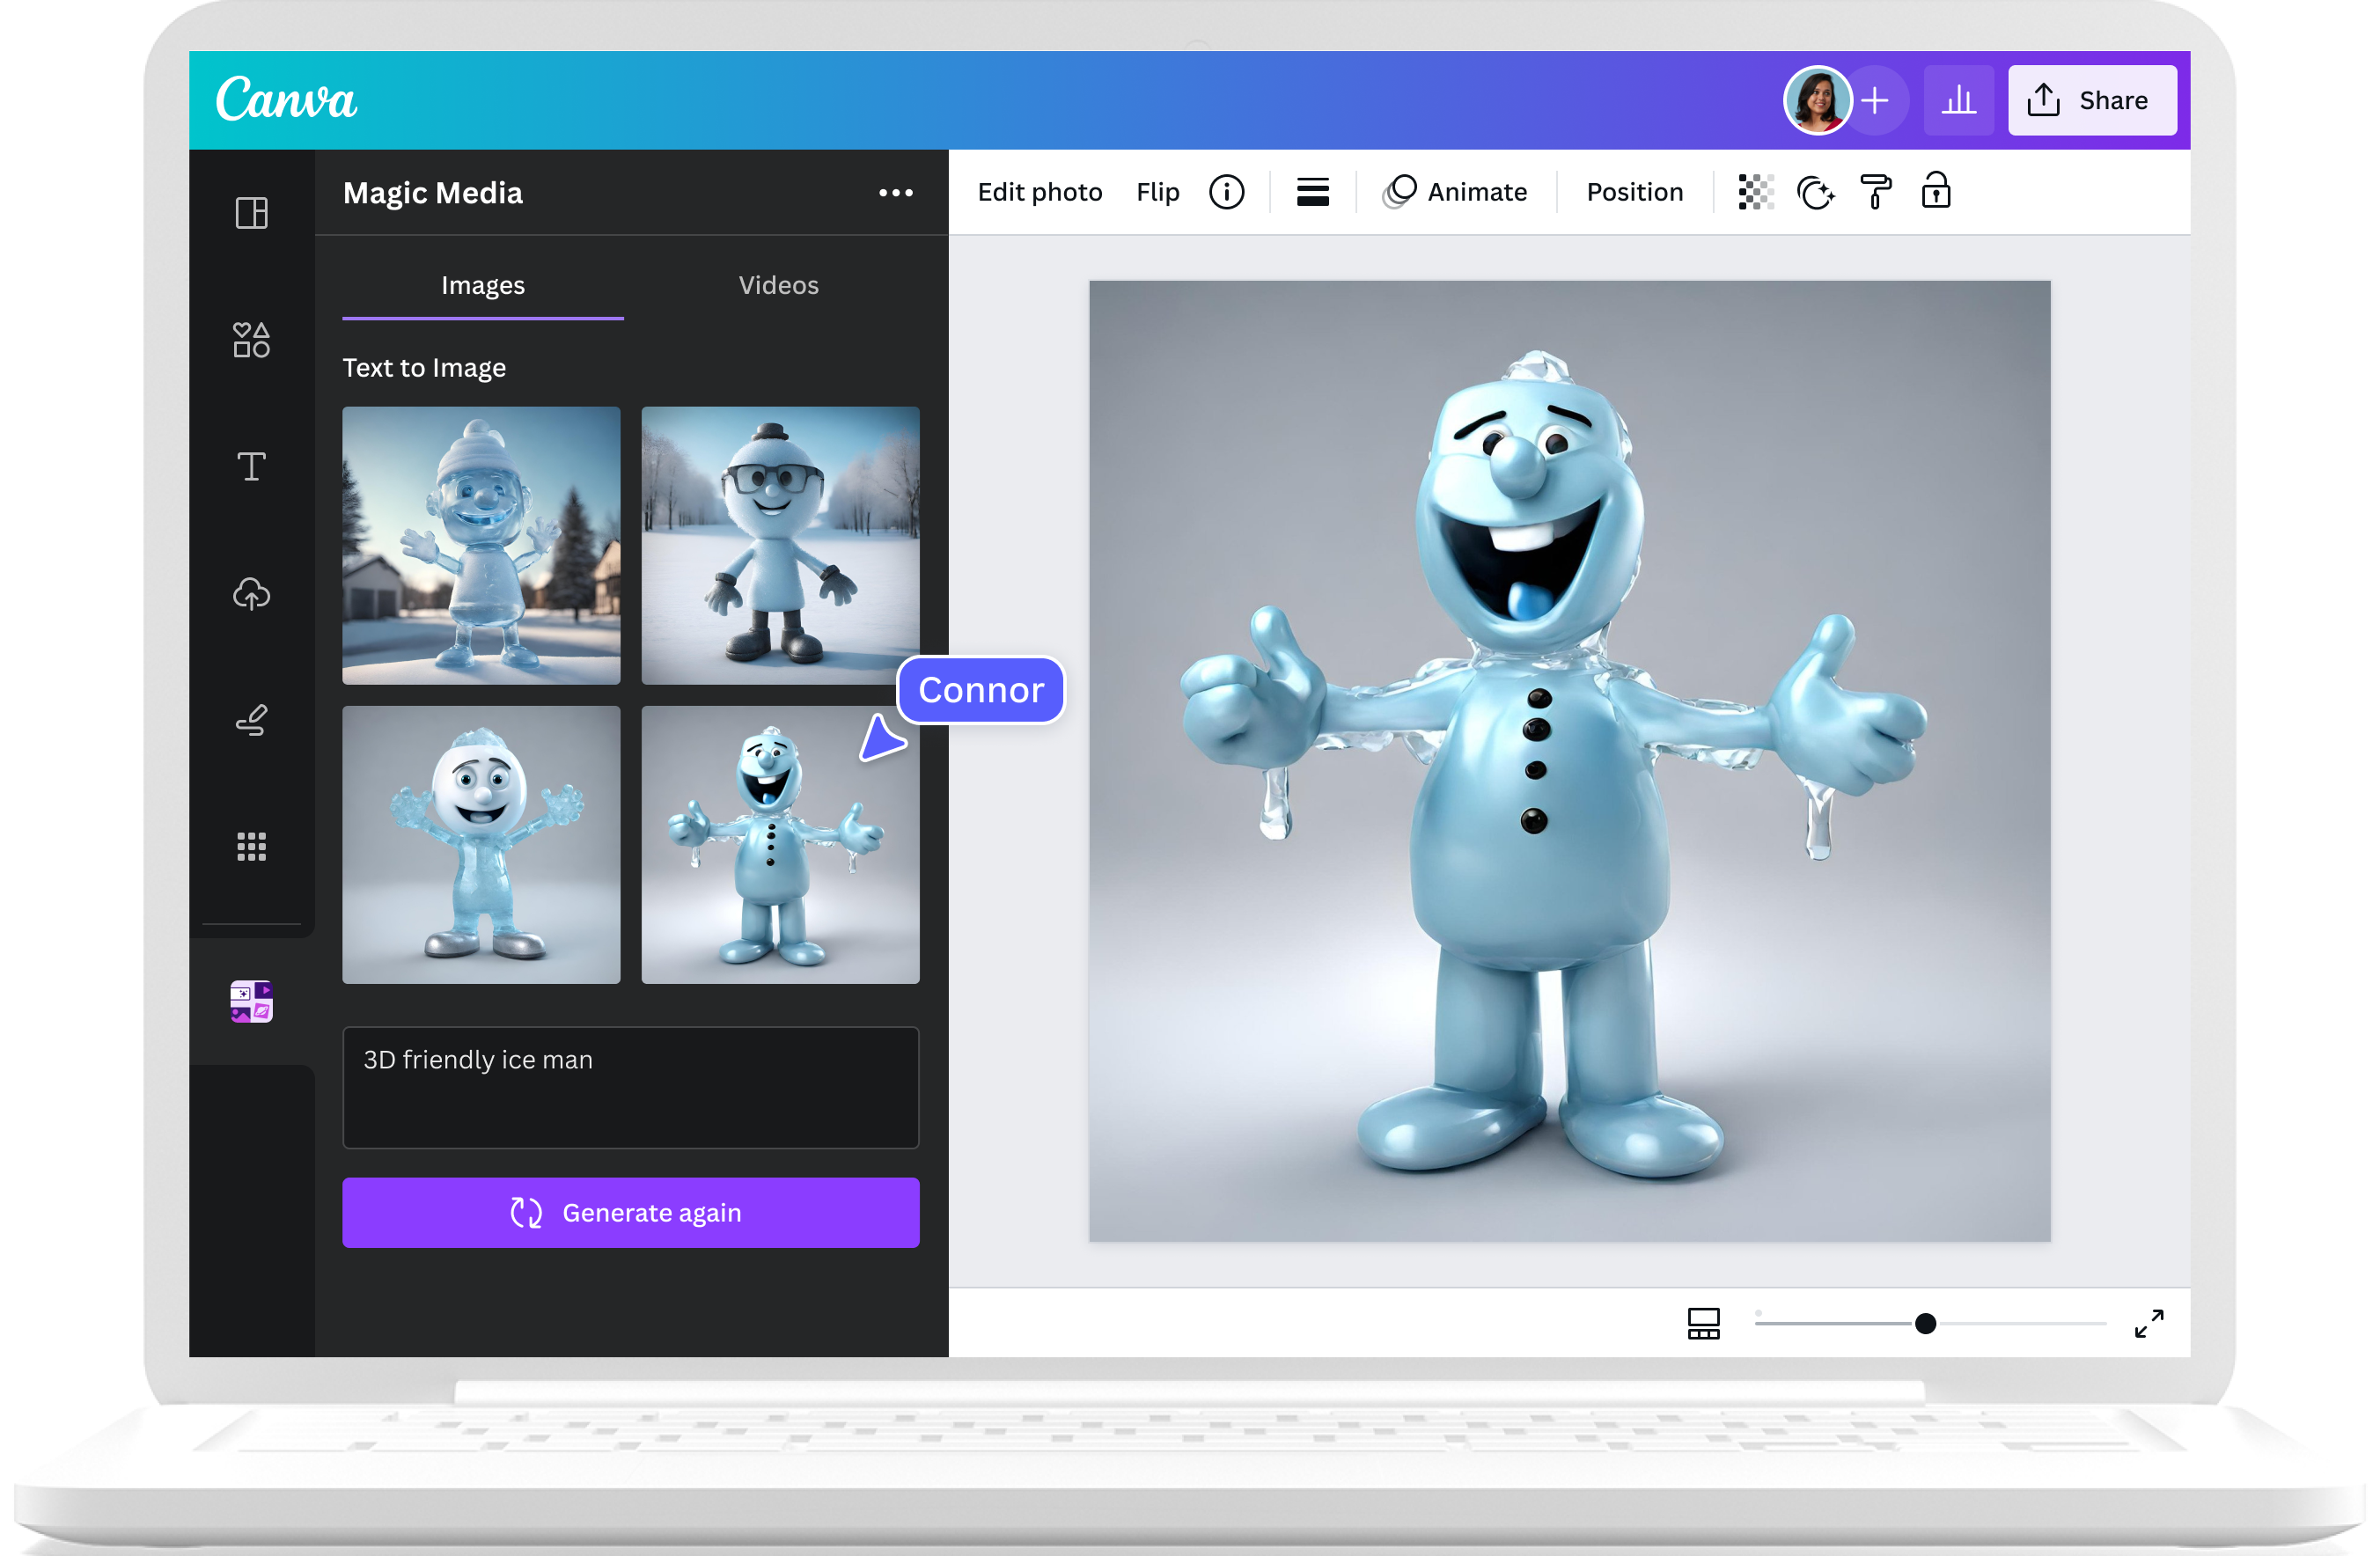Switch to the Images tab
The height and width of the screenshot is (1556, 2380).
click(x=483, y=285)
